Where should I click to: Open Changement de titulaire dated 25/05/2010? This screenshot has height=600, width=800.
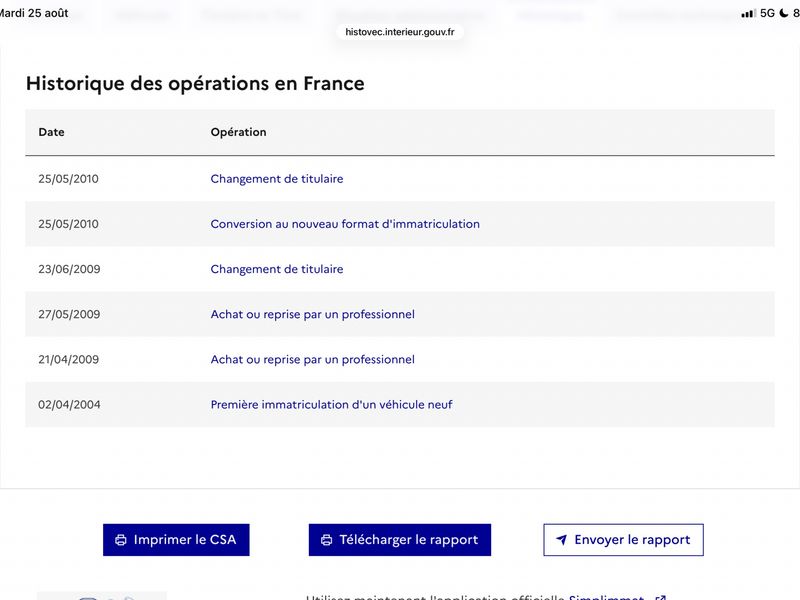277,179
